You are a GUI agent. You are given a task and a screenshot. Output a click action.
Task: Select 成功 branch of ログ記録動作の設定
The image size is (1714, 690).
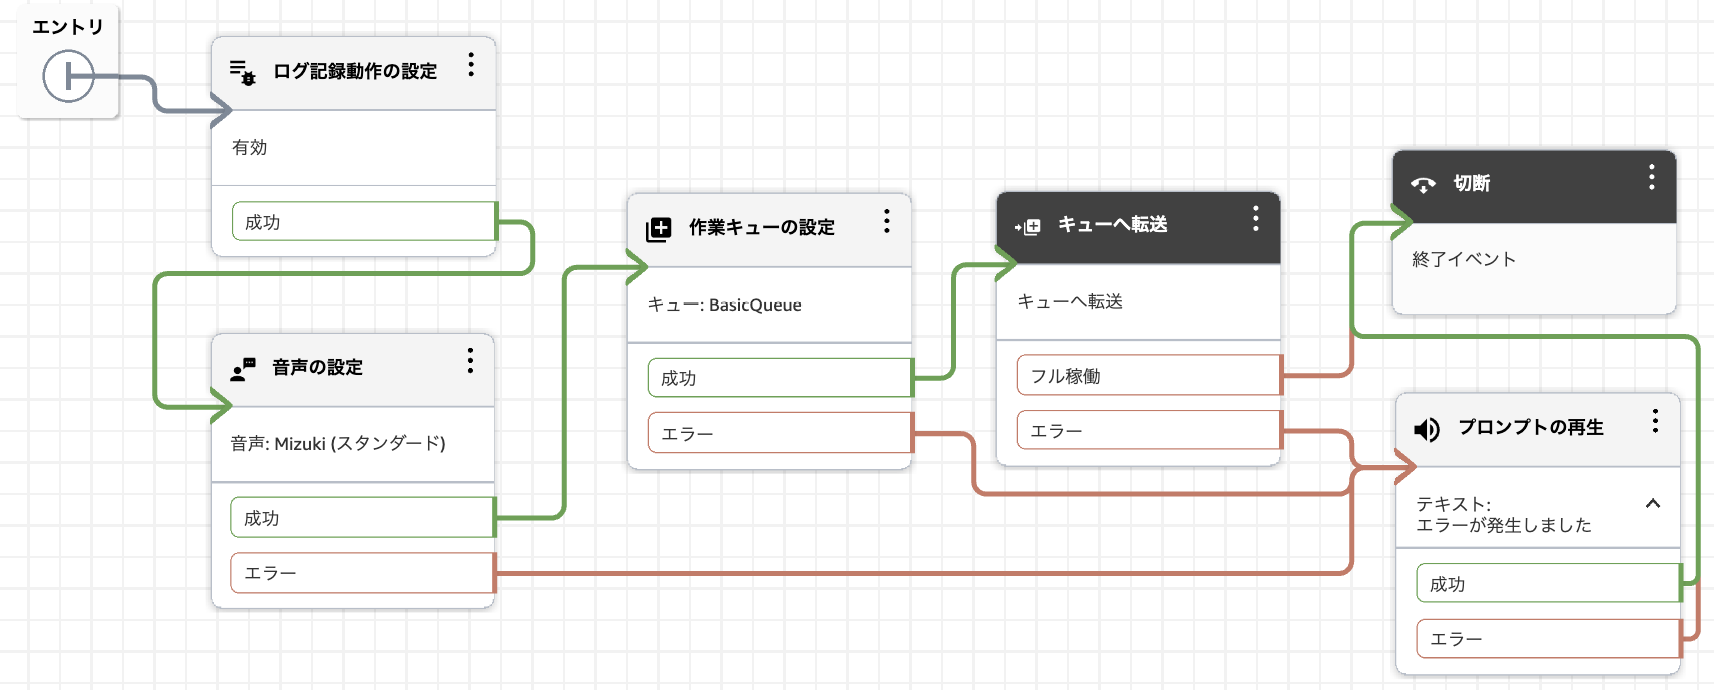click(x=364, y=221)
